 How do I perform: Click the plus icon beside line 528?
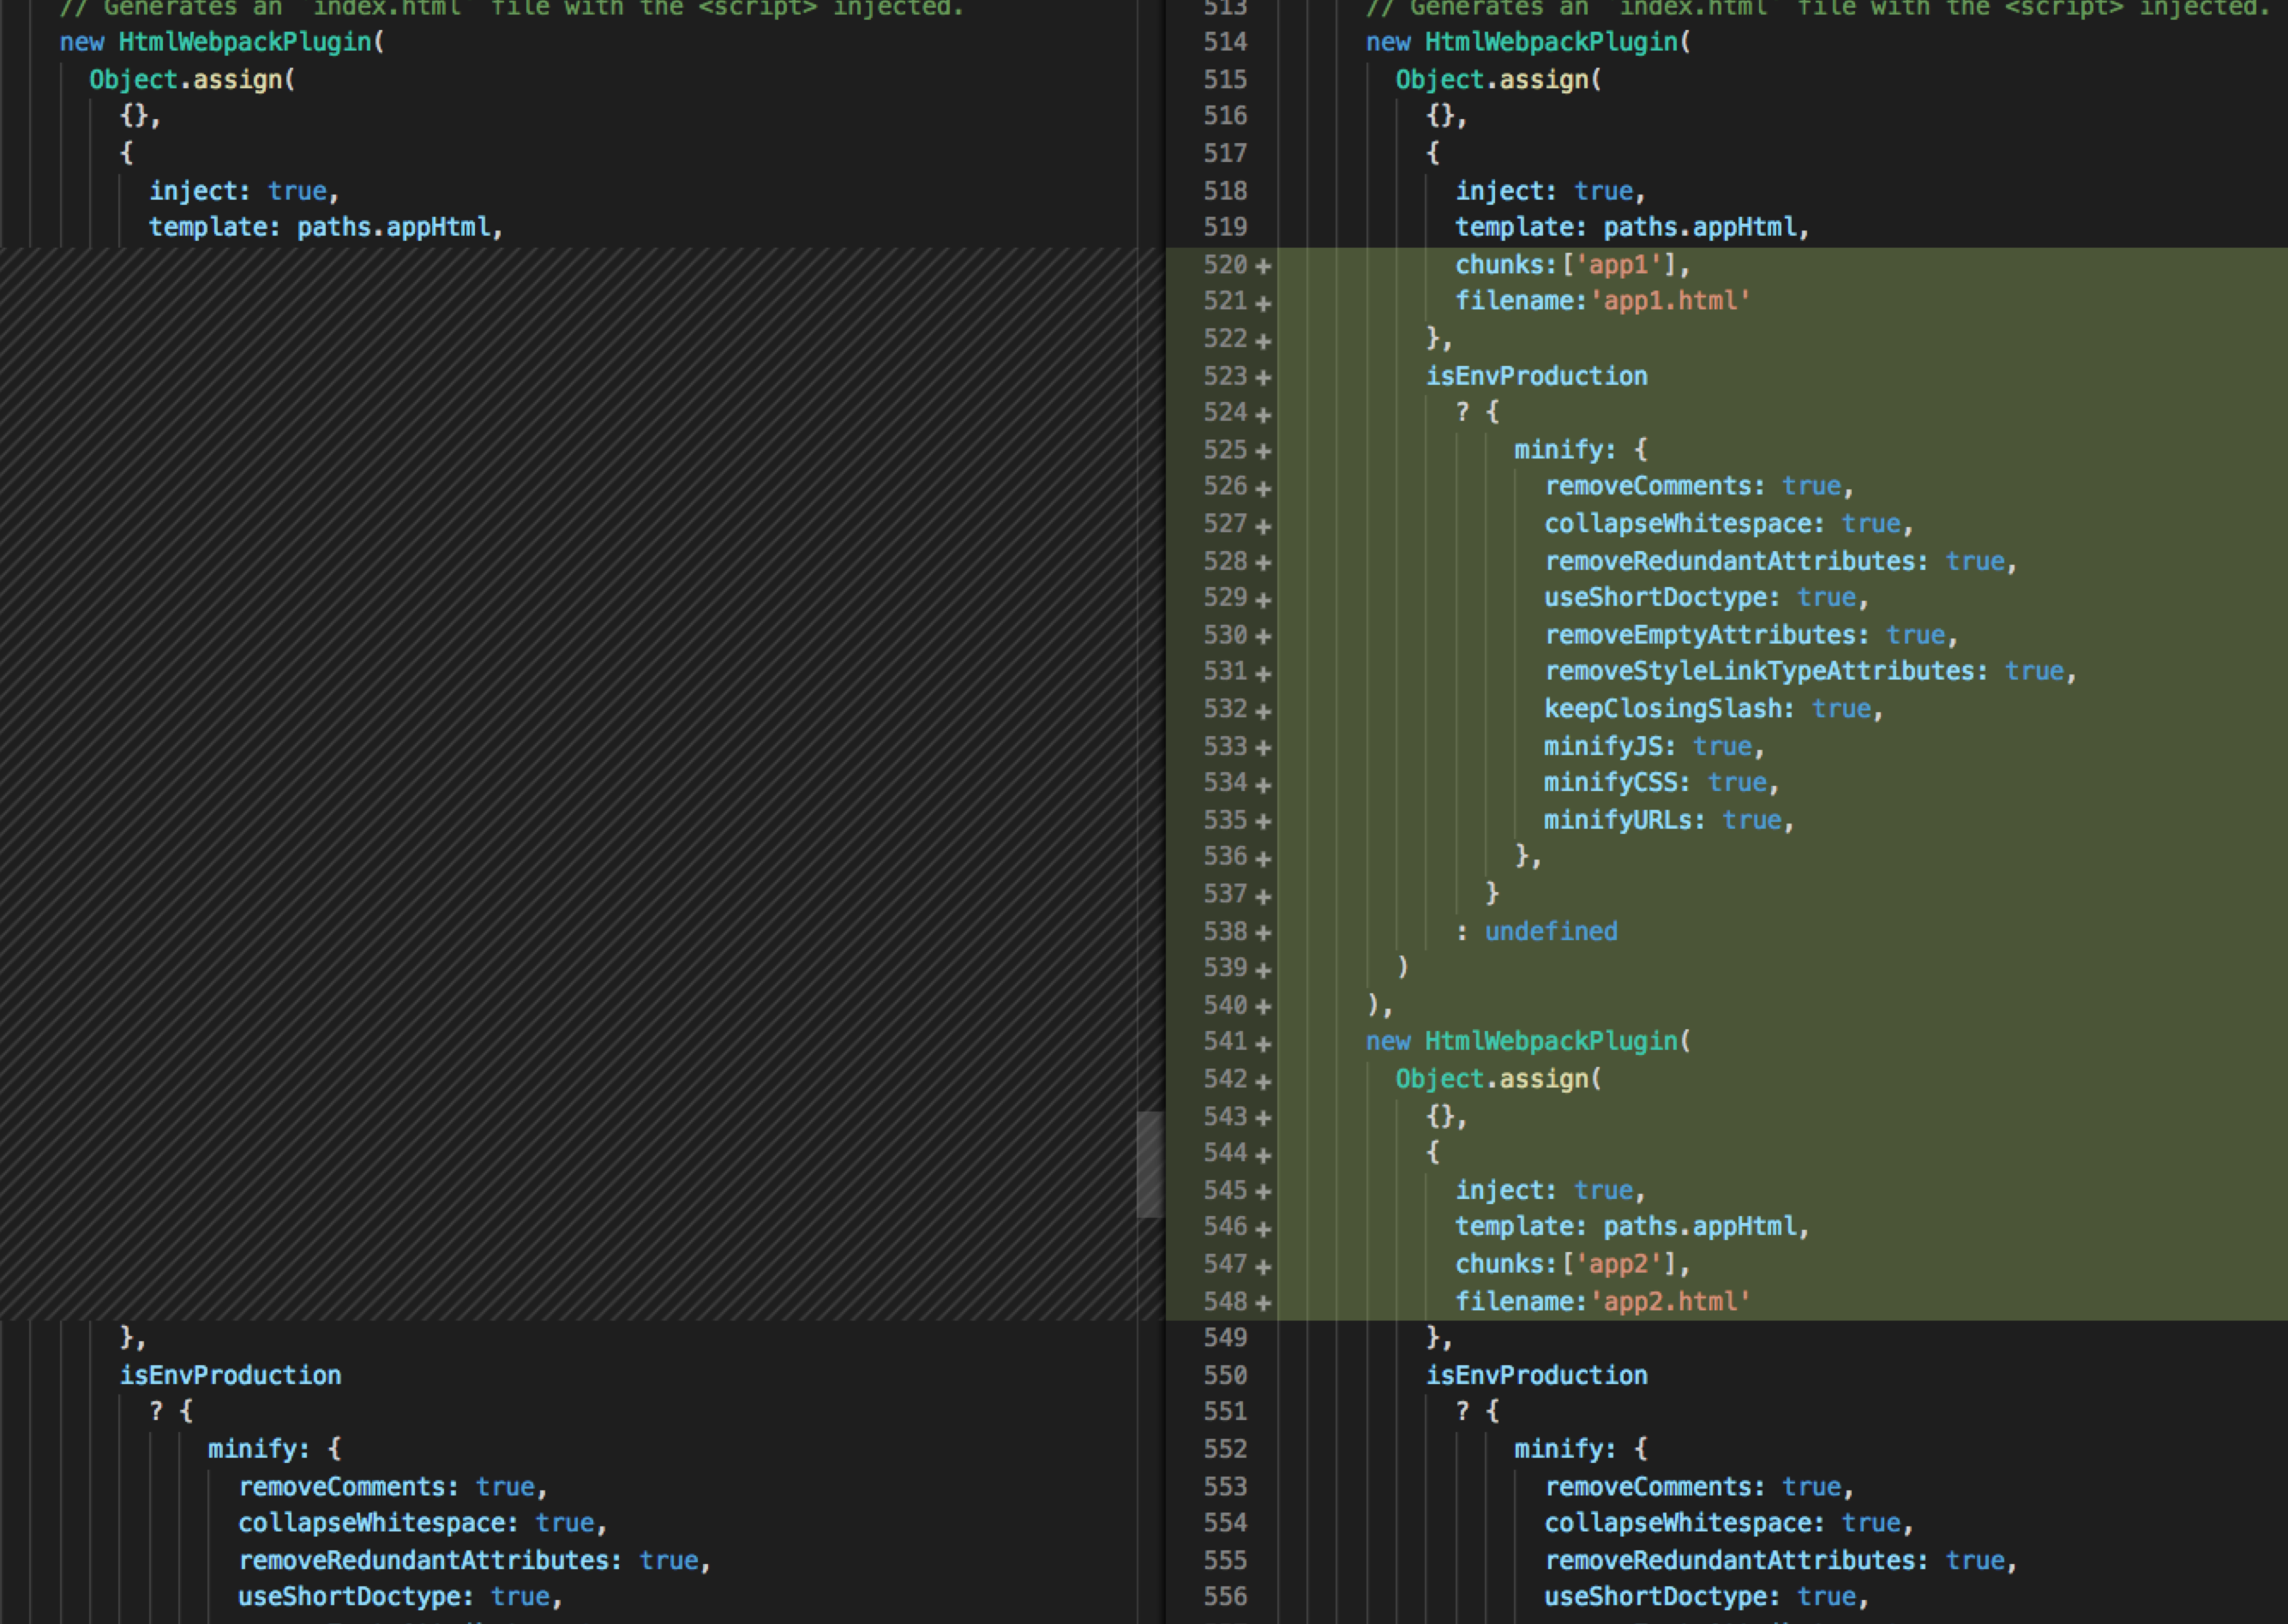click(x=1263, y=563)
